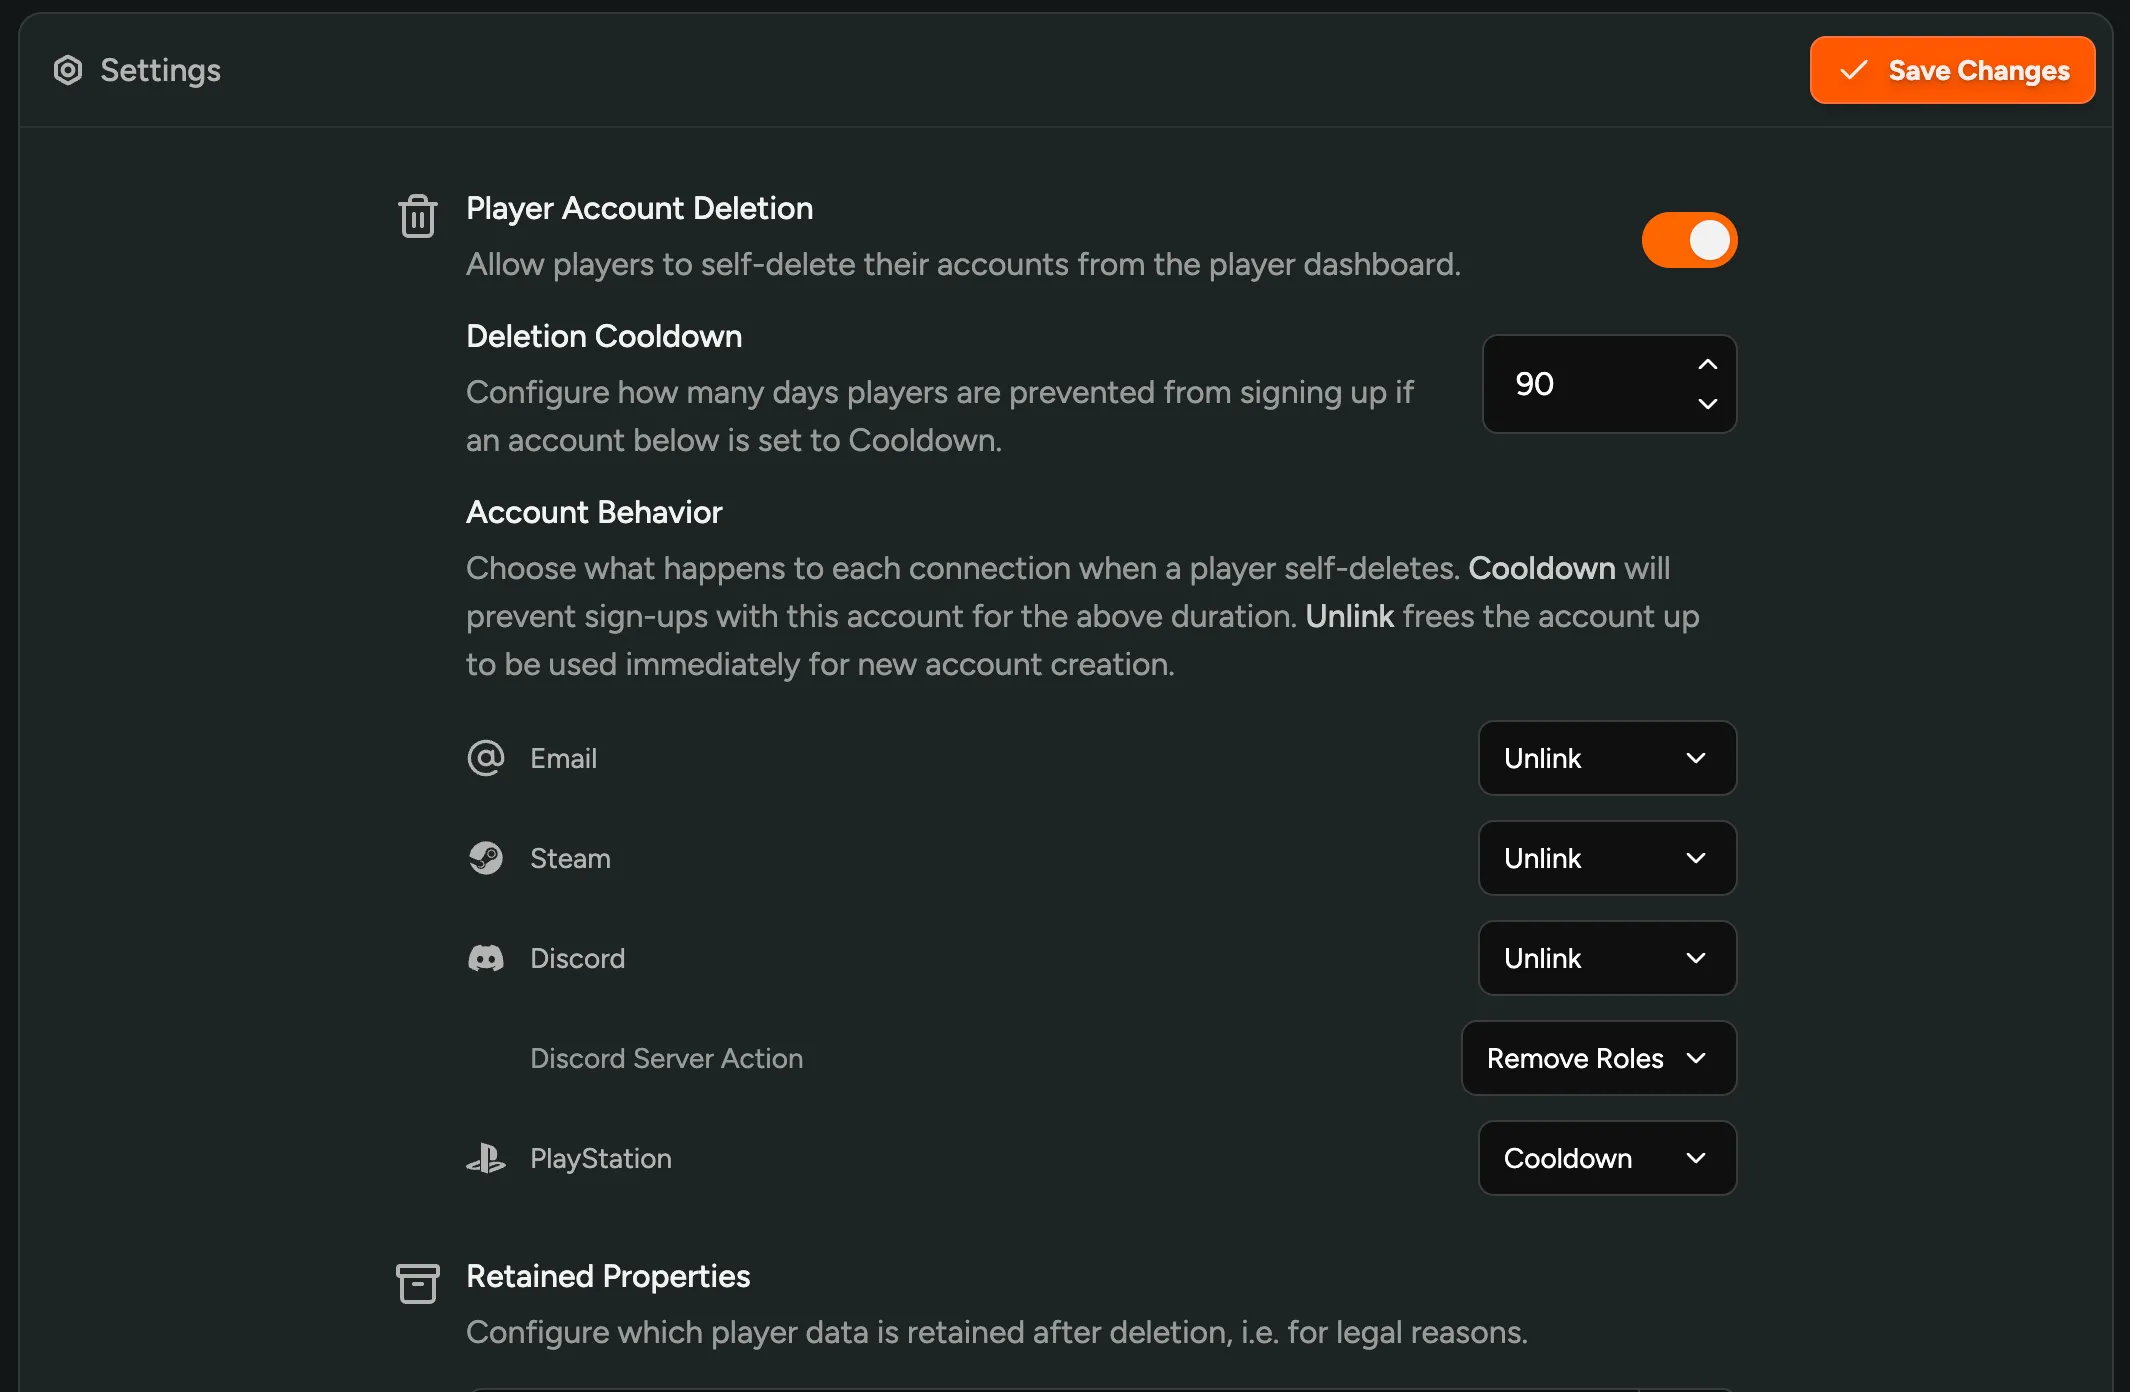Click the archive box icon by Retained Properties
The width and height of the screenshot is (2130, 1392).
coord(417,1284)
